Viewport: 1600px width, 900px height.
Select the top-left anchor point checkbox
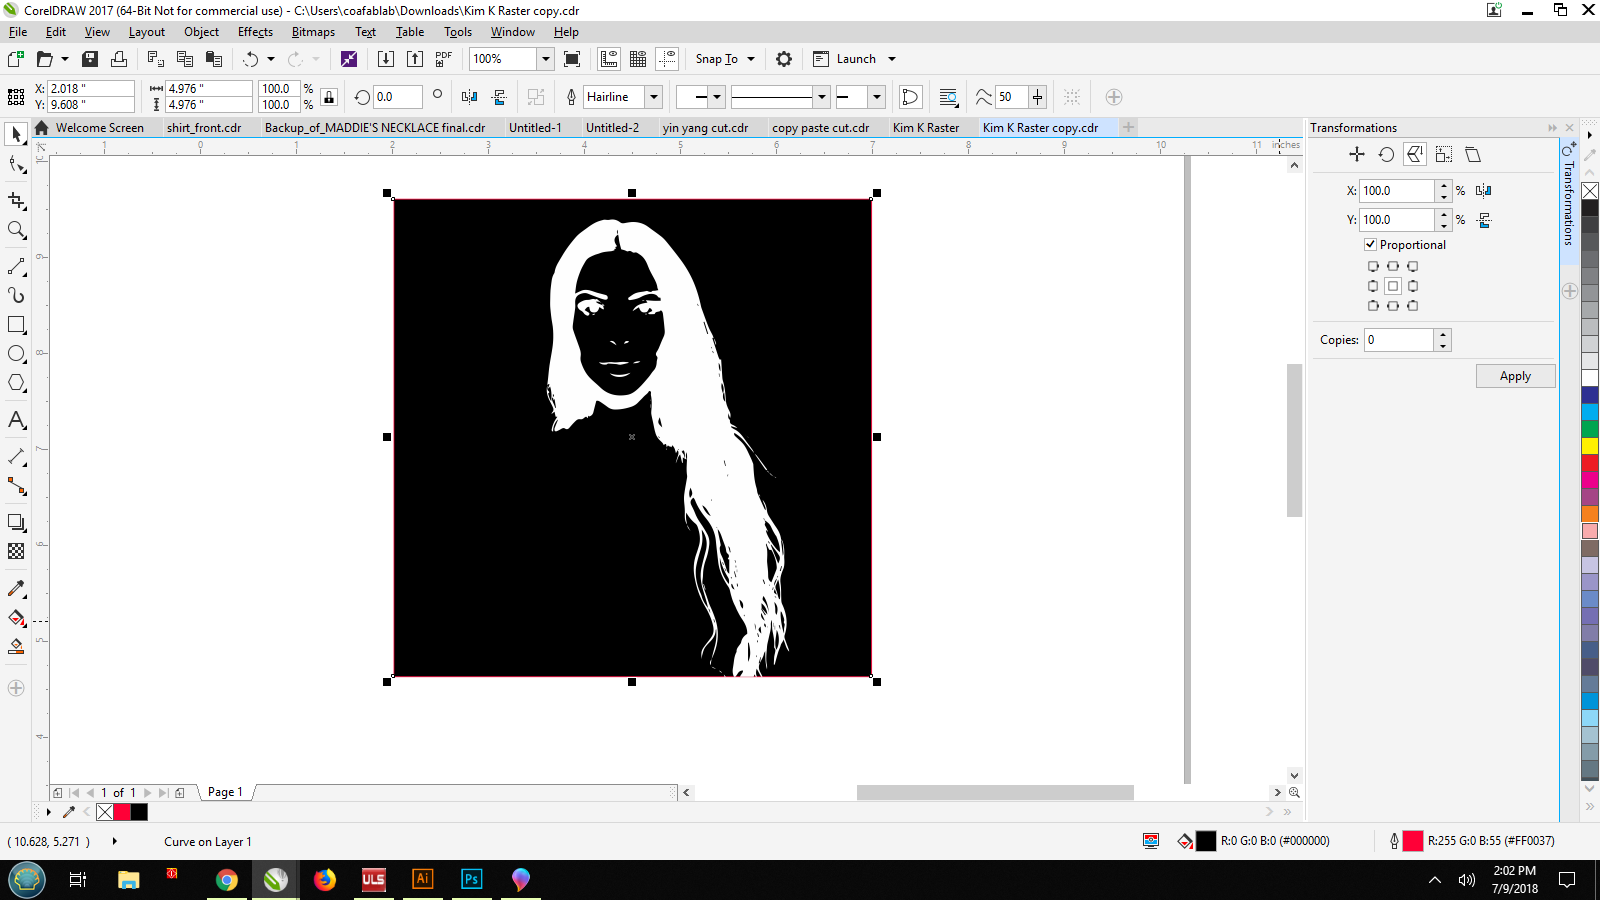coord(1373,266)
